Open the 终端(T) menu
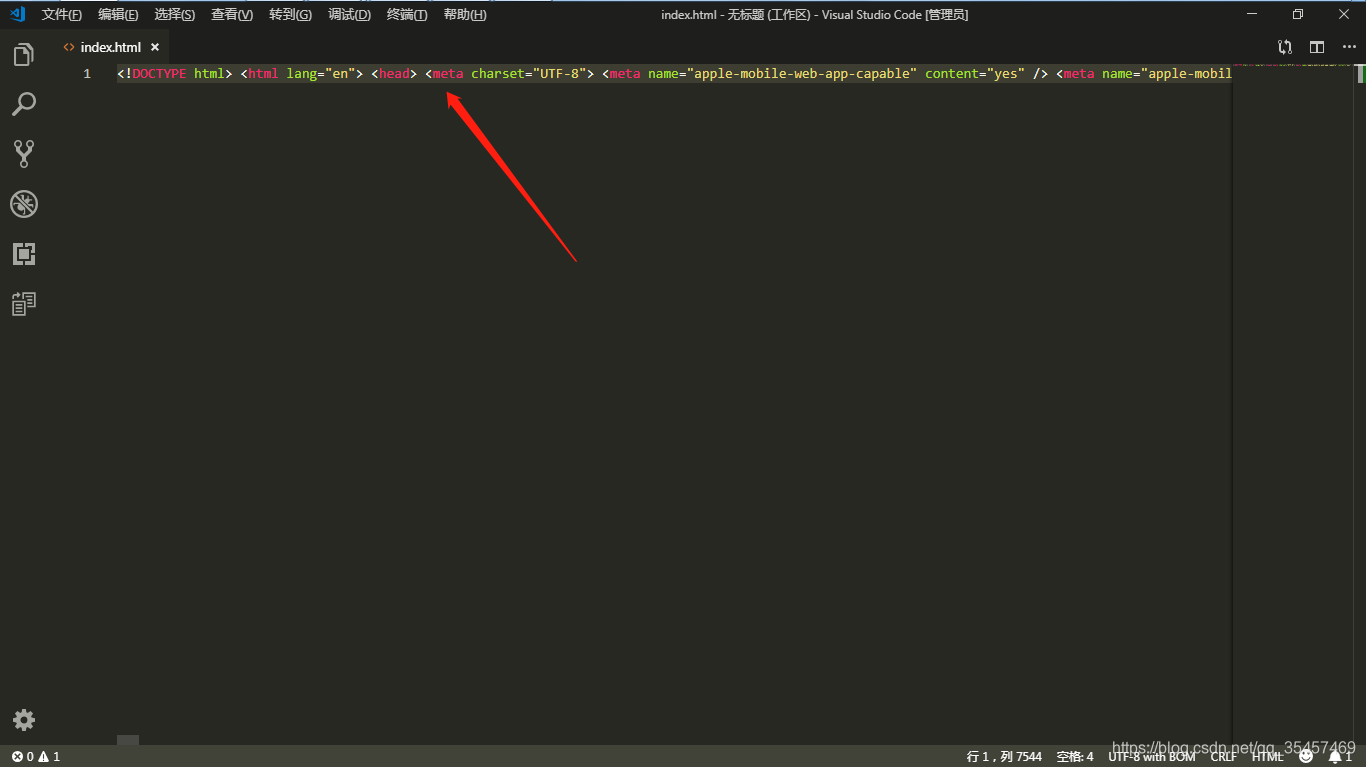 tap(407, 14)
